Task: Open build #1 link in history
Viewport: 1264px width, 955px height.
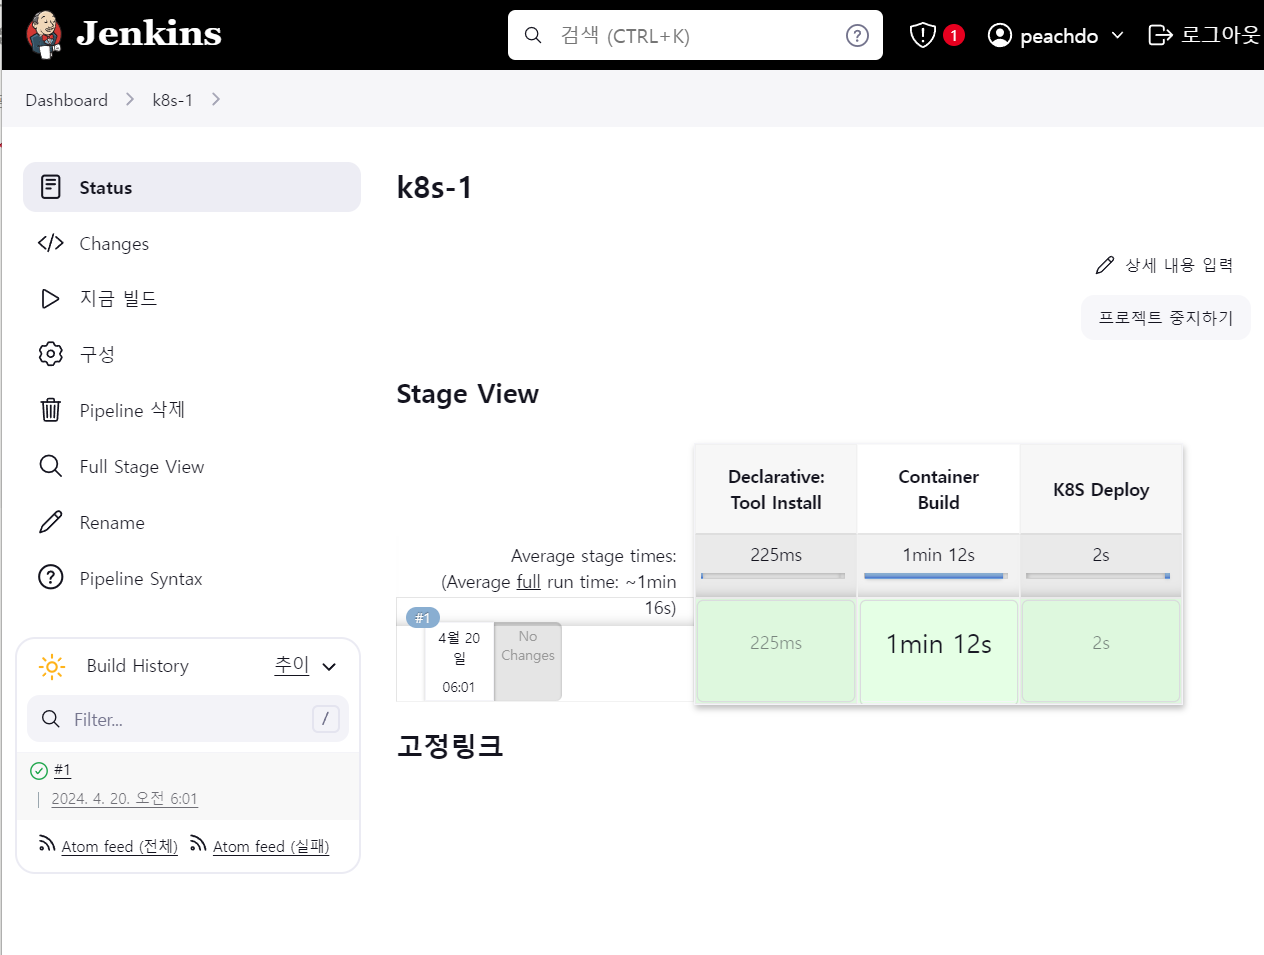Action: 62,770
